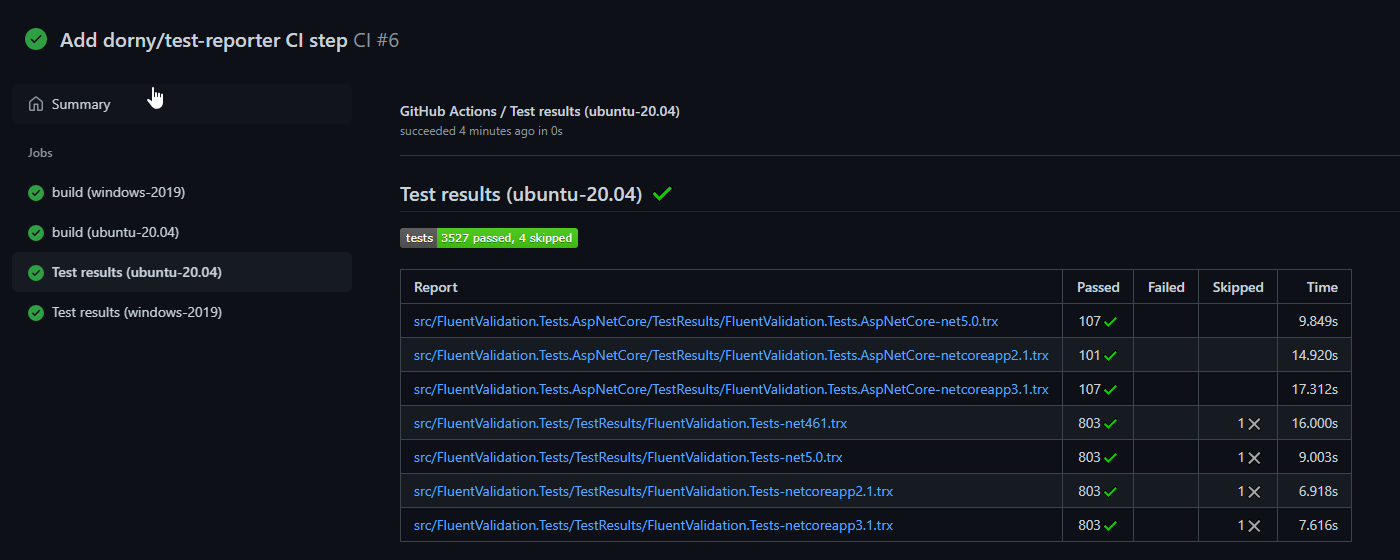1400x560 pixels.
Task: Click skipped X icon in Tests-netcoreapp3.1 row
Action: (x=1254, y=526)
